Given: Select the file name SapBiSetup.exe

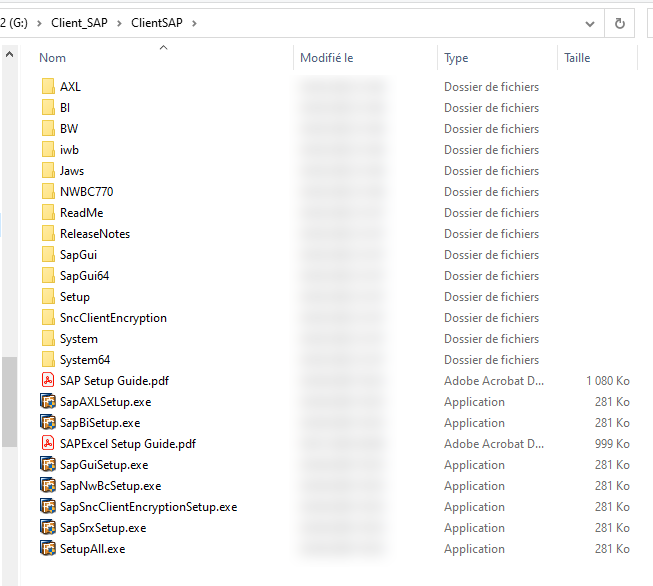Looking at the screenshot, I should [x=100, y=423].
